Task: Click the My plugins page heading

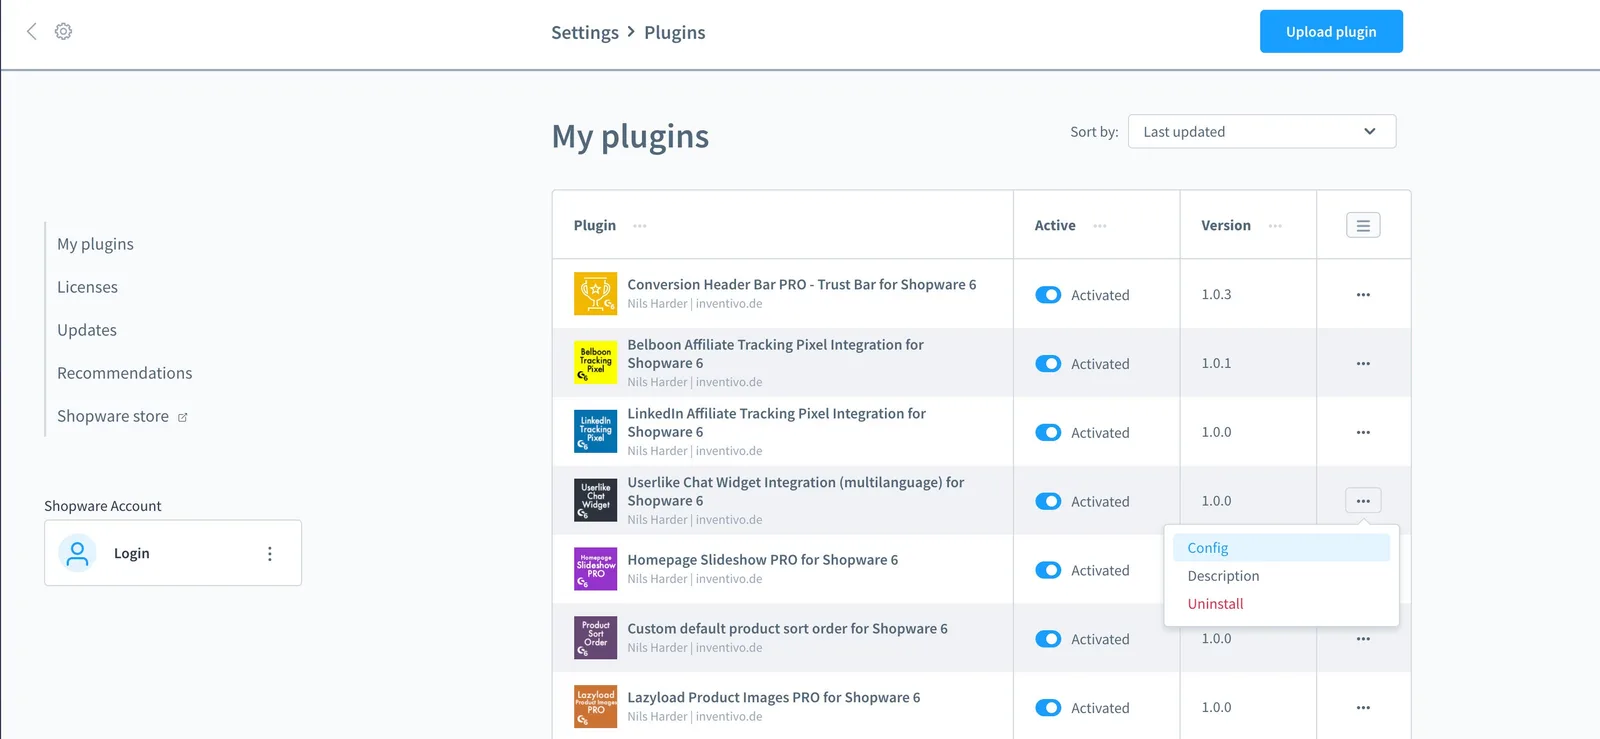Action: click(630, 136)
